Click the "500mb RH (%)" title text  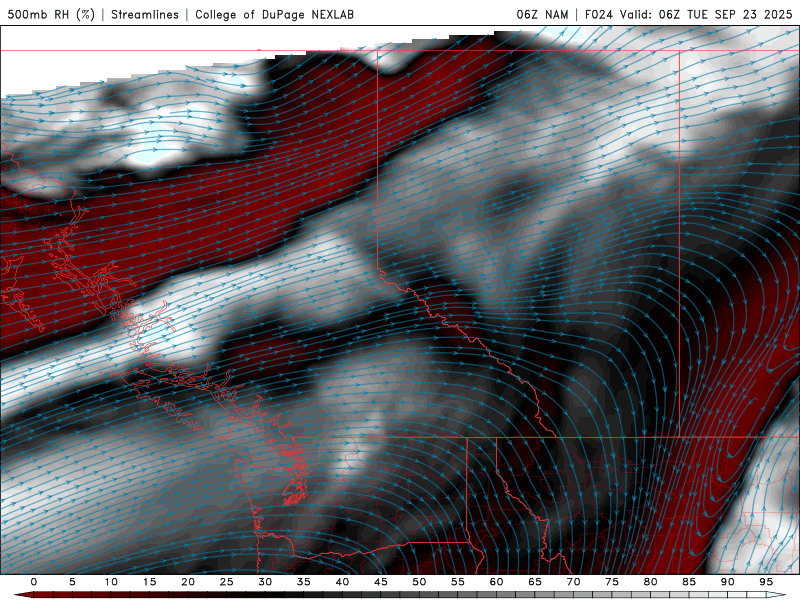pos(51,15)
